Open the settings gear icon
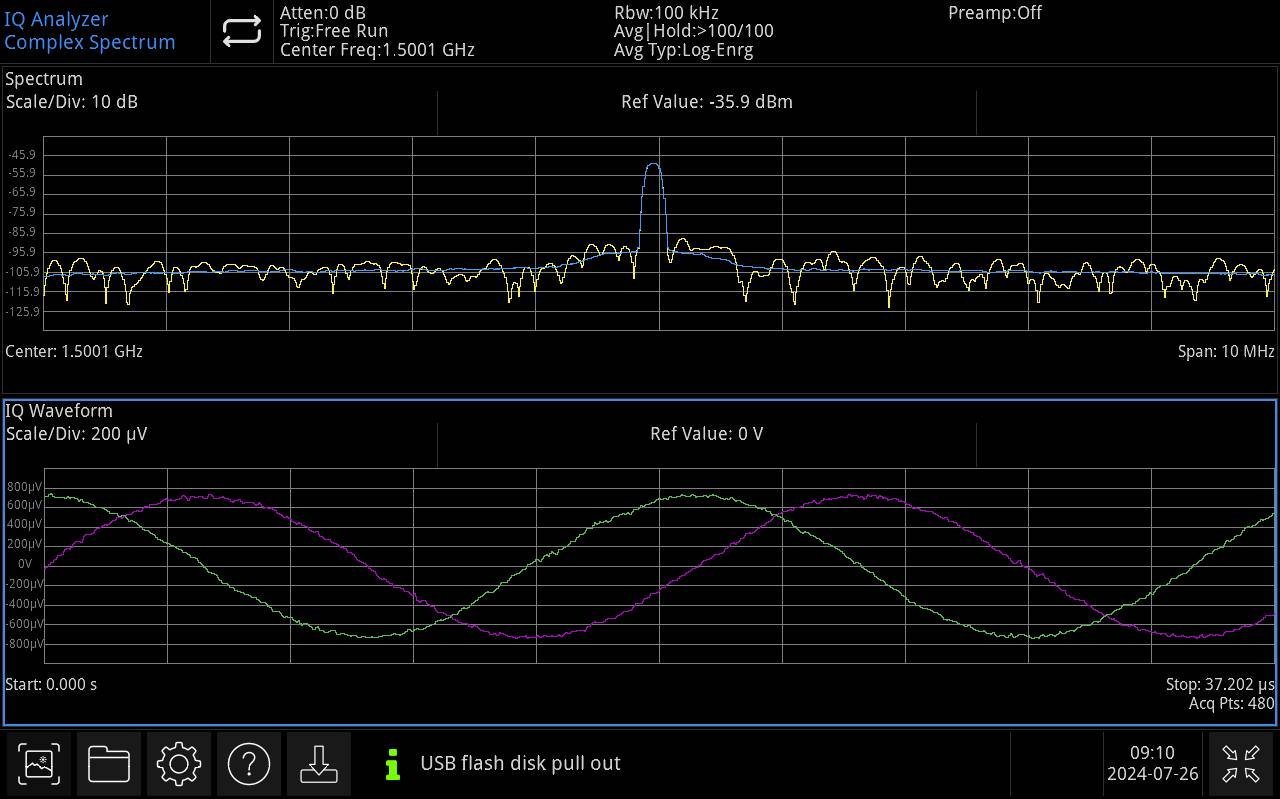This screenshot has width=1280, height=799. click(178, 763)
